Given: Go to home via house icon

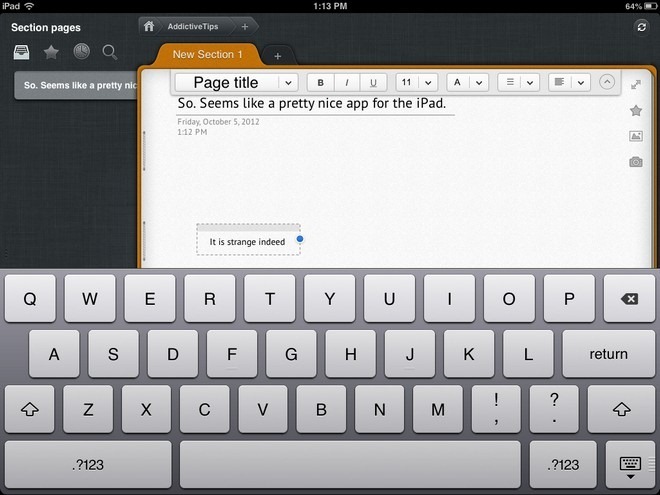Looking at the screenshot, I should coord(149,27).
